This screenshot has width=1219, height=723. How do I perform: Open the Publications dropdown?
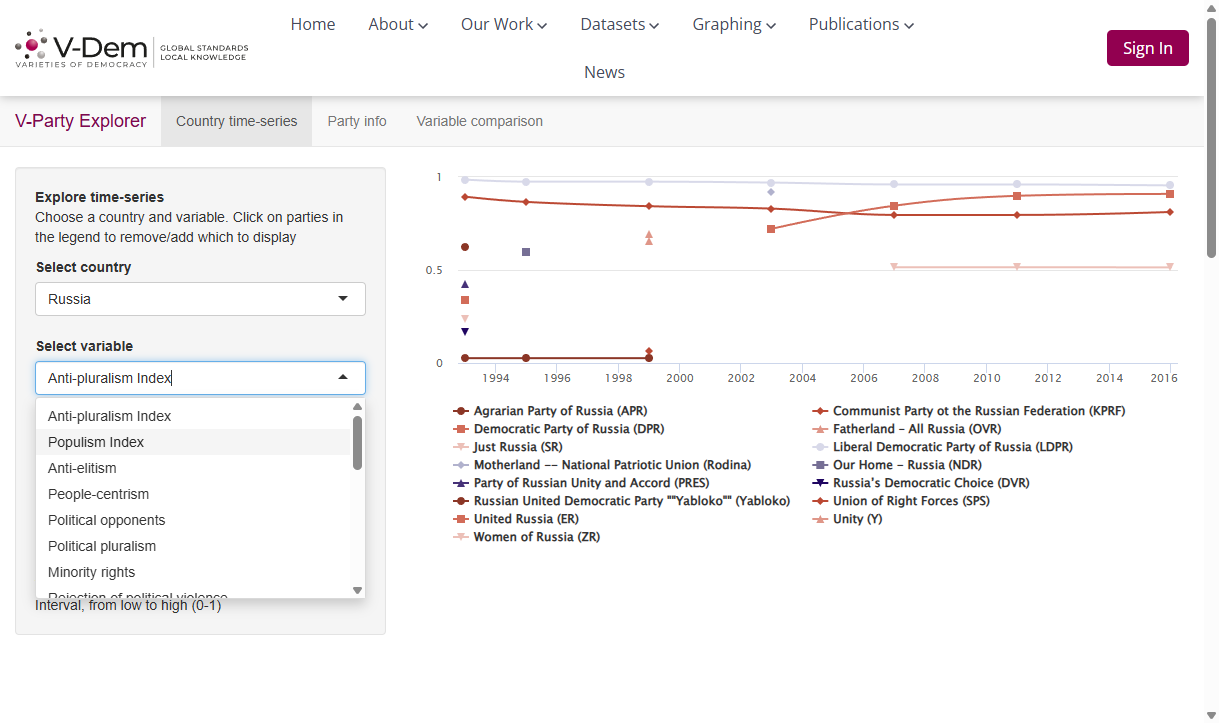coord(861,24)
